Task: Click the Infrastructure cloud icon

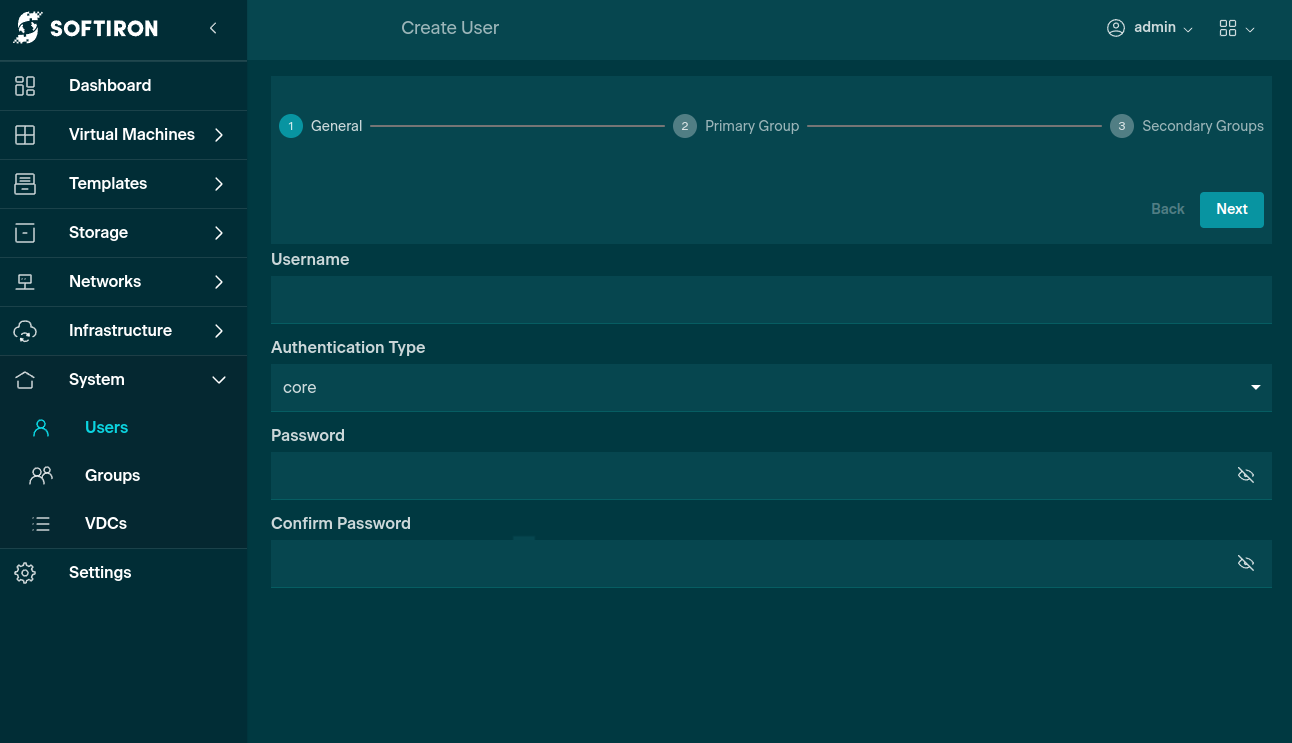Action: pyautogui.click(x=25, y=331)
